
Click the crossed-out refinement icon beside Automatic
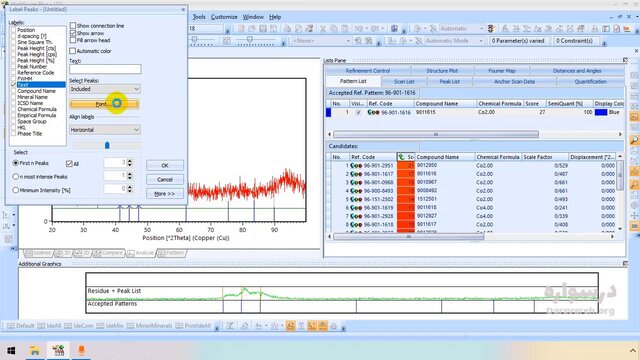(x=433, y=29)
